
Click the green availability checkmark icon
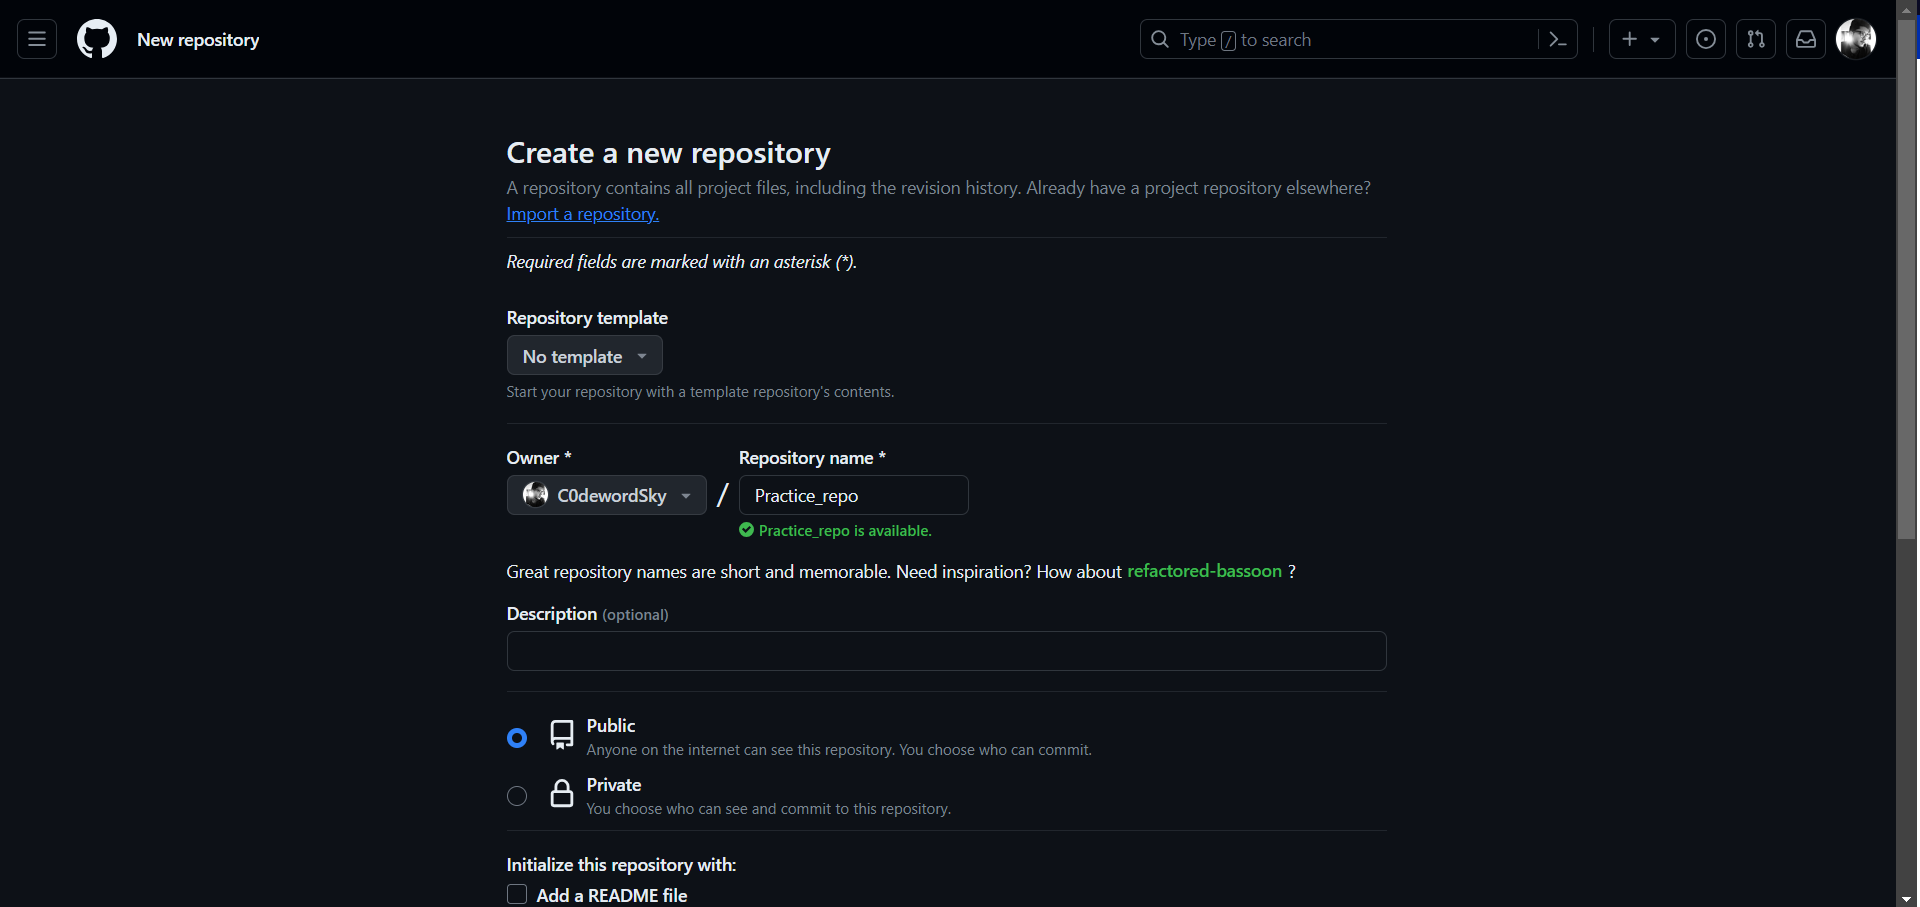746,530
